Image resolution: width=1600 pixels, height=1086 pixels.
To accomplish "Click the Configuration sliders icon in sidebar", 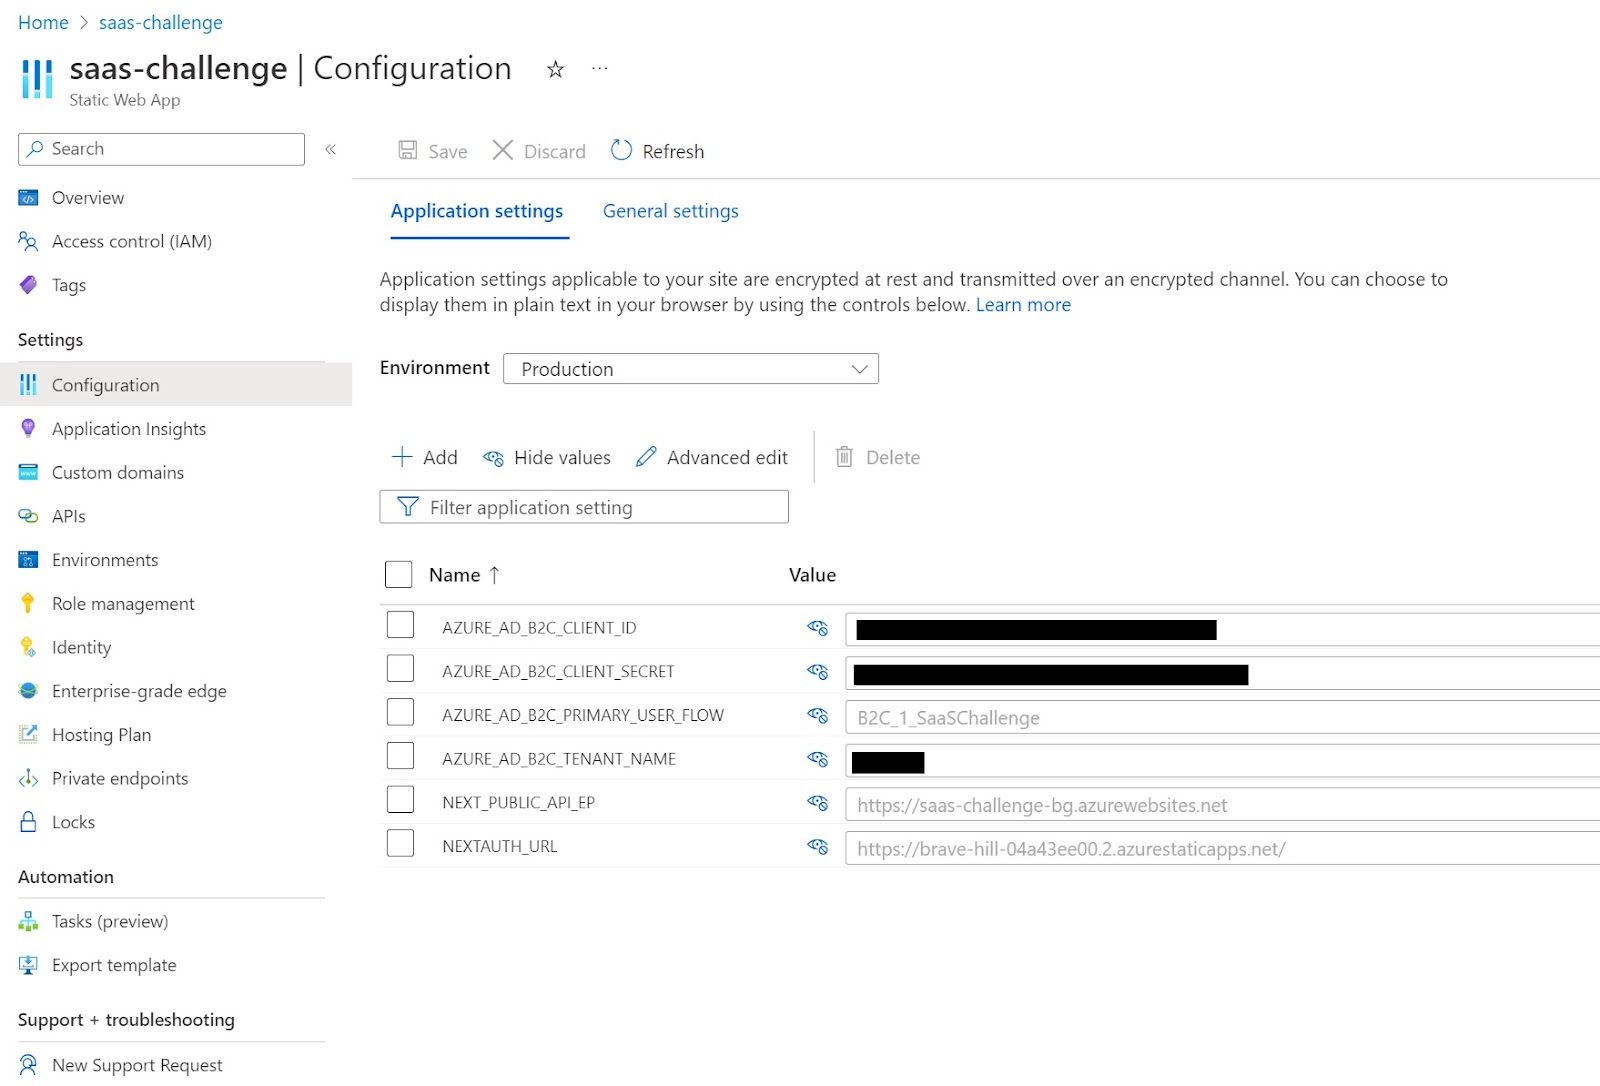I will pyautogui.click(x=28, y=385).
